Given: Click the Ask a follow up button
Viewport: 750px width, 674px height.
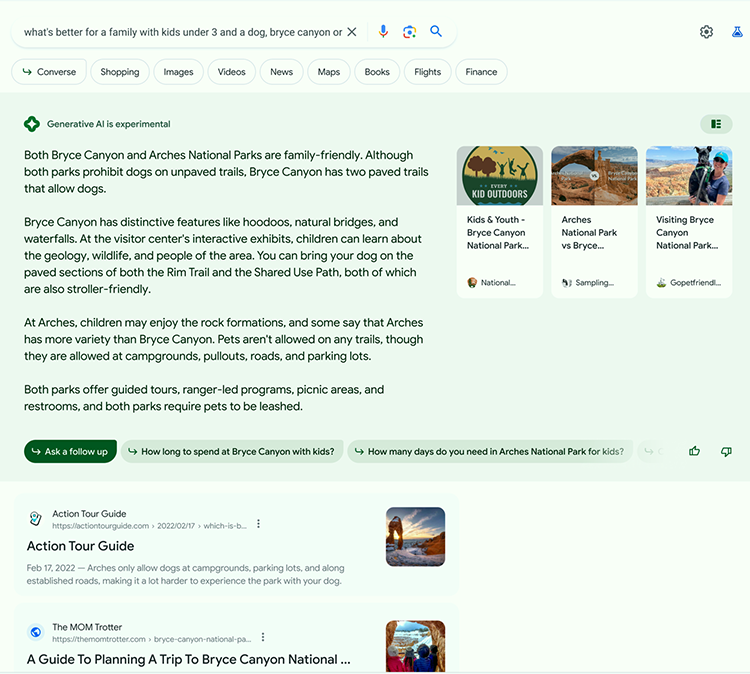Looking at the screenshot, I should (70, 451).
